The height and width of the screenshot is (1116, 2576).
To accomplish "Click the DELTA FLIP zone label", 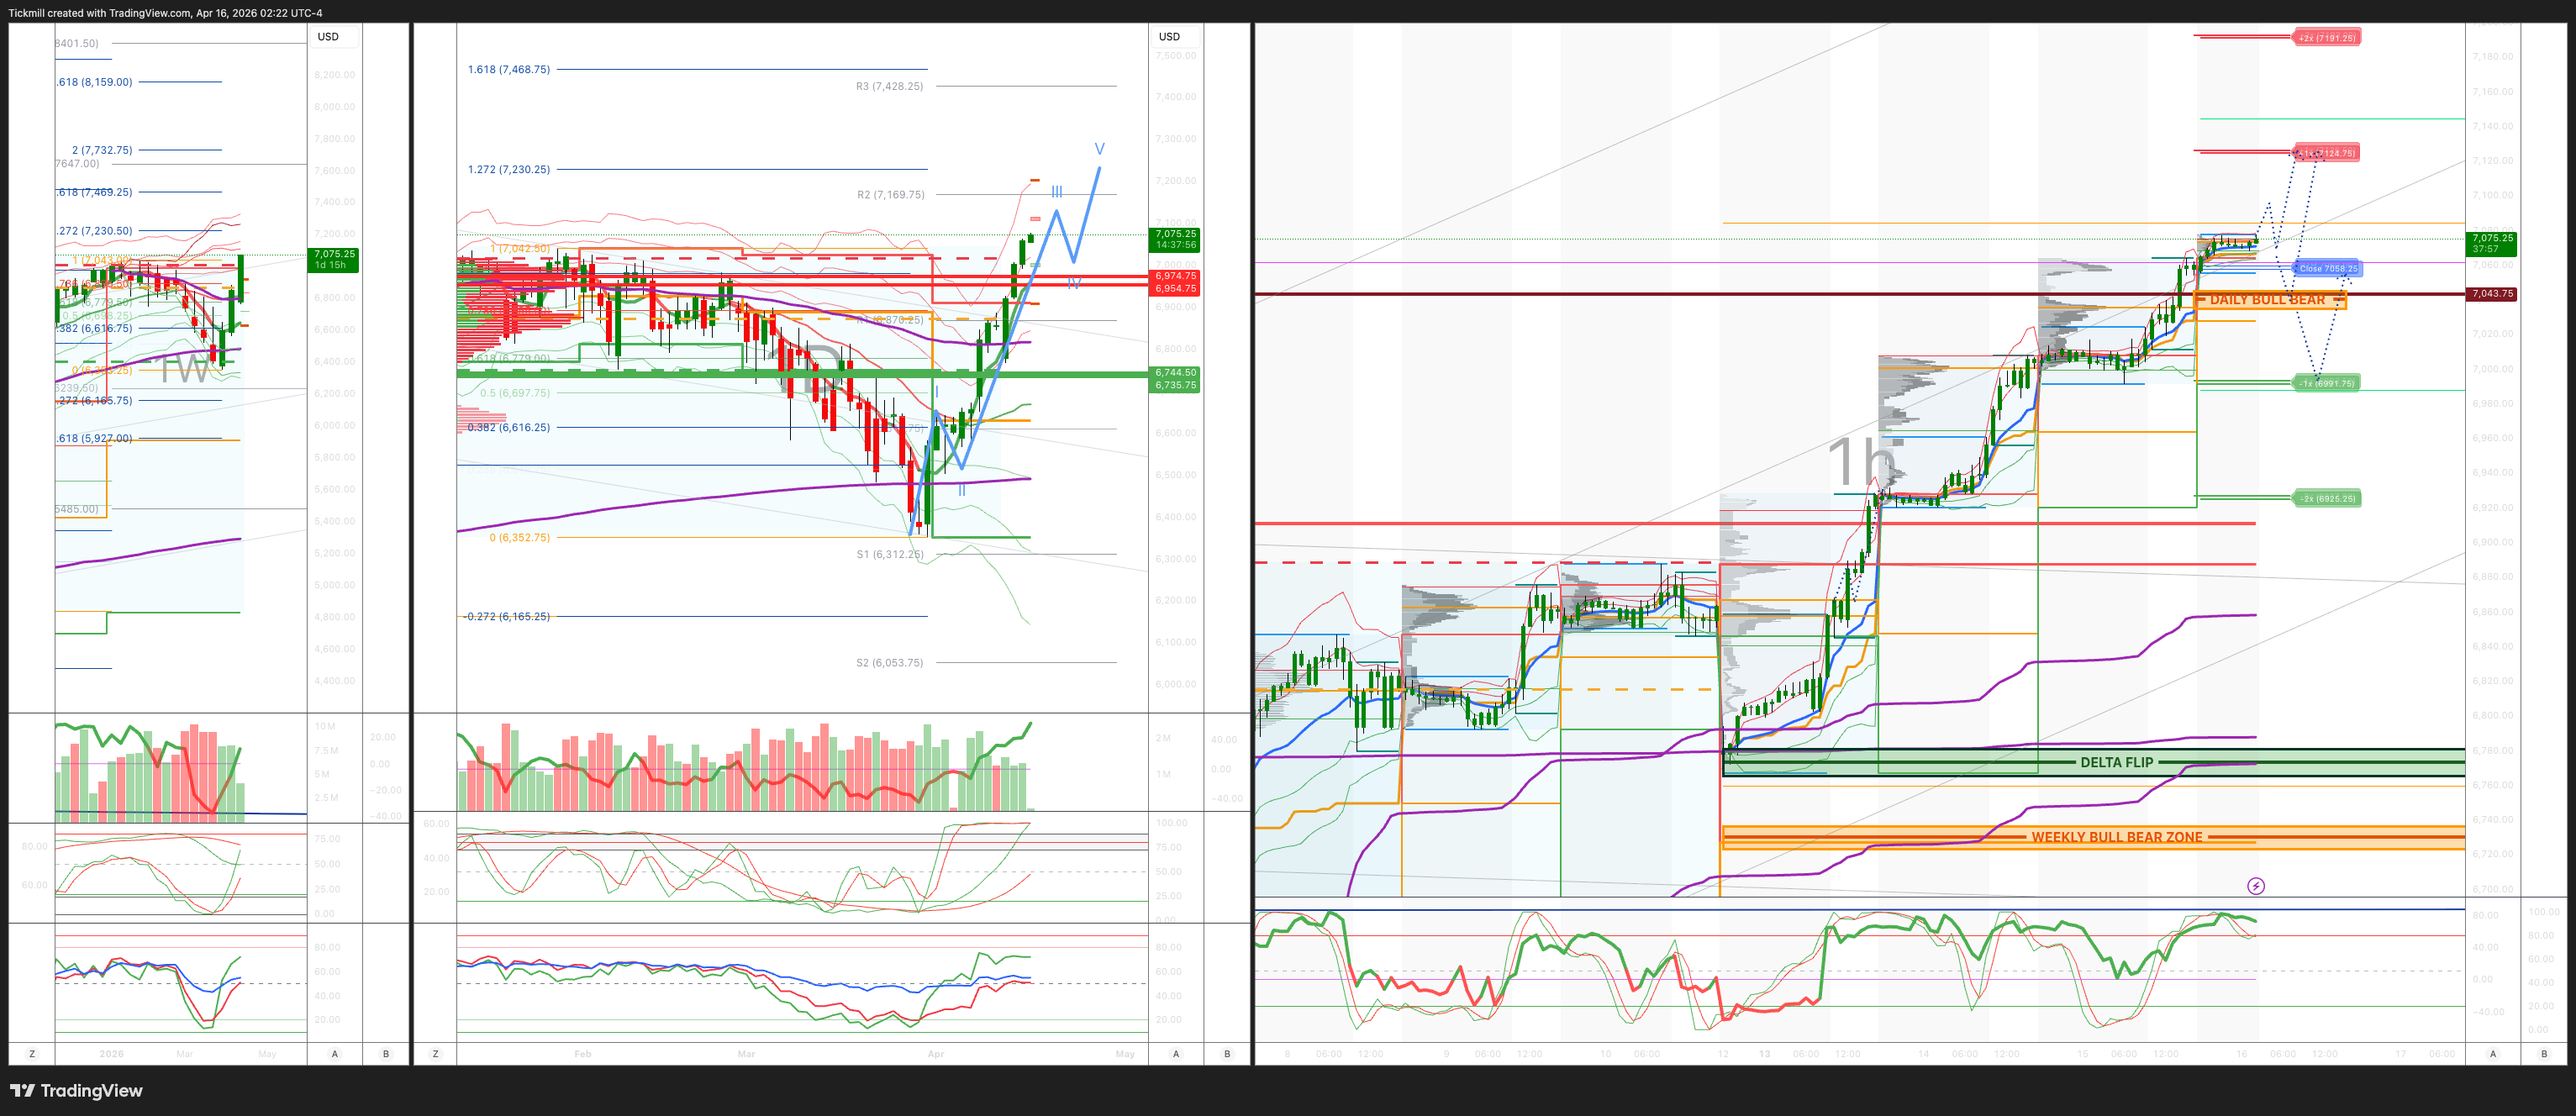I will tap(2116, 762).
